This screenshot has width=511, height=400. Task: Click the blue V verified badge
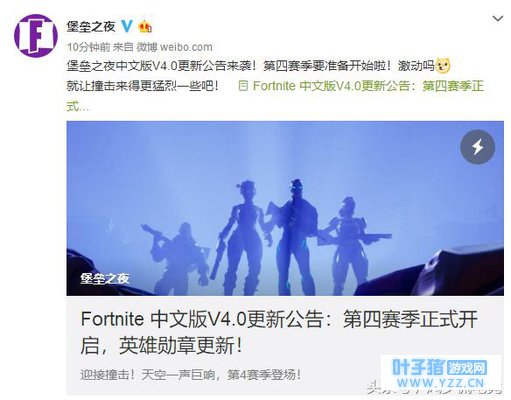coord(127,26)
